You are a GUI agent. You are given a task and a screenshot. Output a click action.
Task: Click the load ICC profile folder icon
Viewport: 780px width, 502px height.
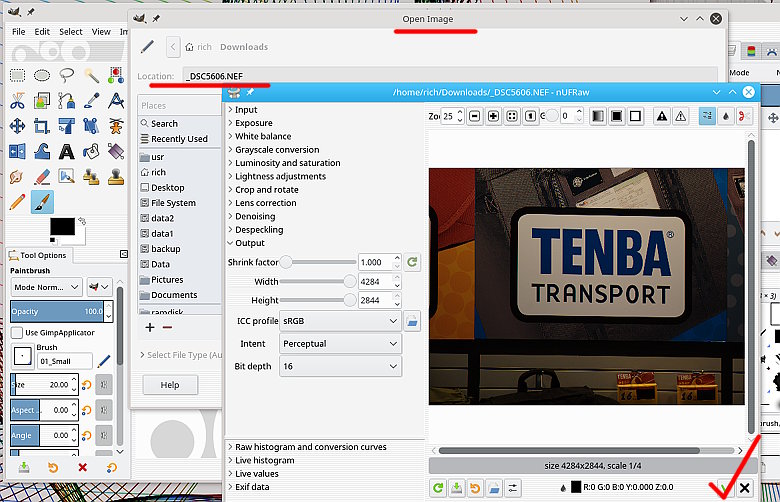412,321
